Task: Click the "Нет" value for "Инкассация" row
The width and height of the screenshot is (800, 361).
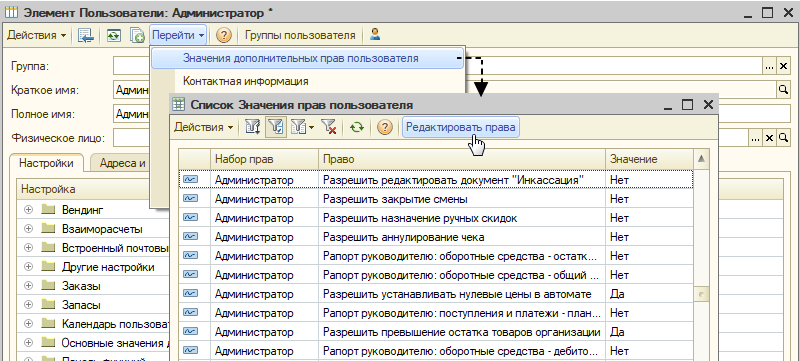Action: click(649, 179)
